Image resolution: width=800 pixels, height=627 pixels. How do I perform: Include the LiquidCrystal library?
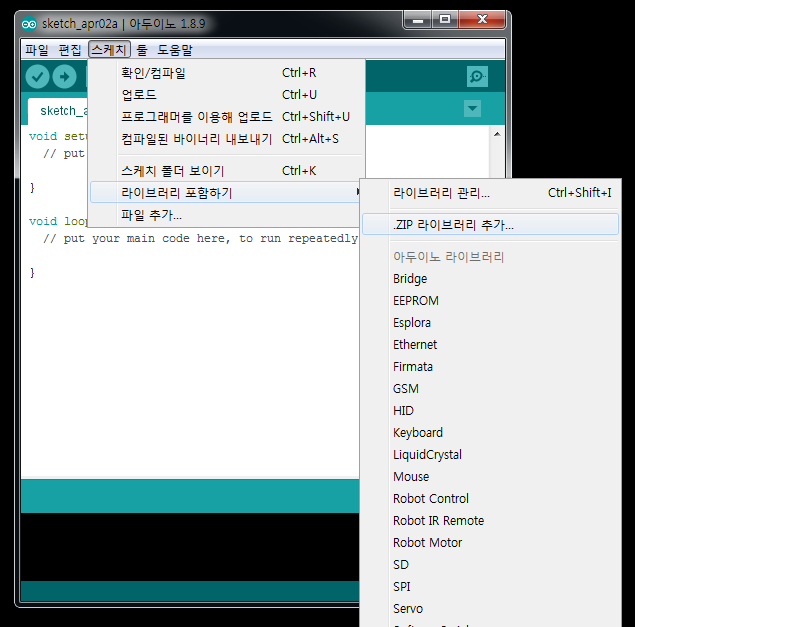coord(490,454)
